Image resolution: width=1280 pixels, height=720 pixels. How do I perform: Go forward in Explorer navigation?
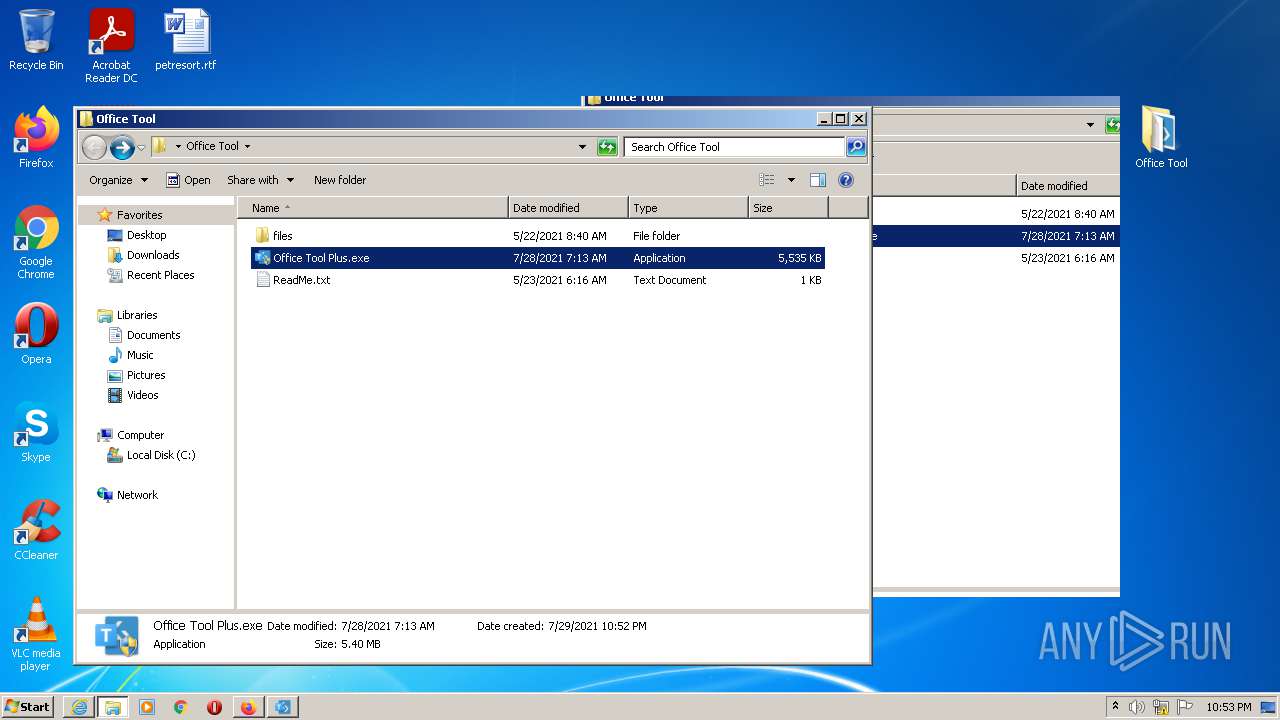click(x=122, y=147)
